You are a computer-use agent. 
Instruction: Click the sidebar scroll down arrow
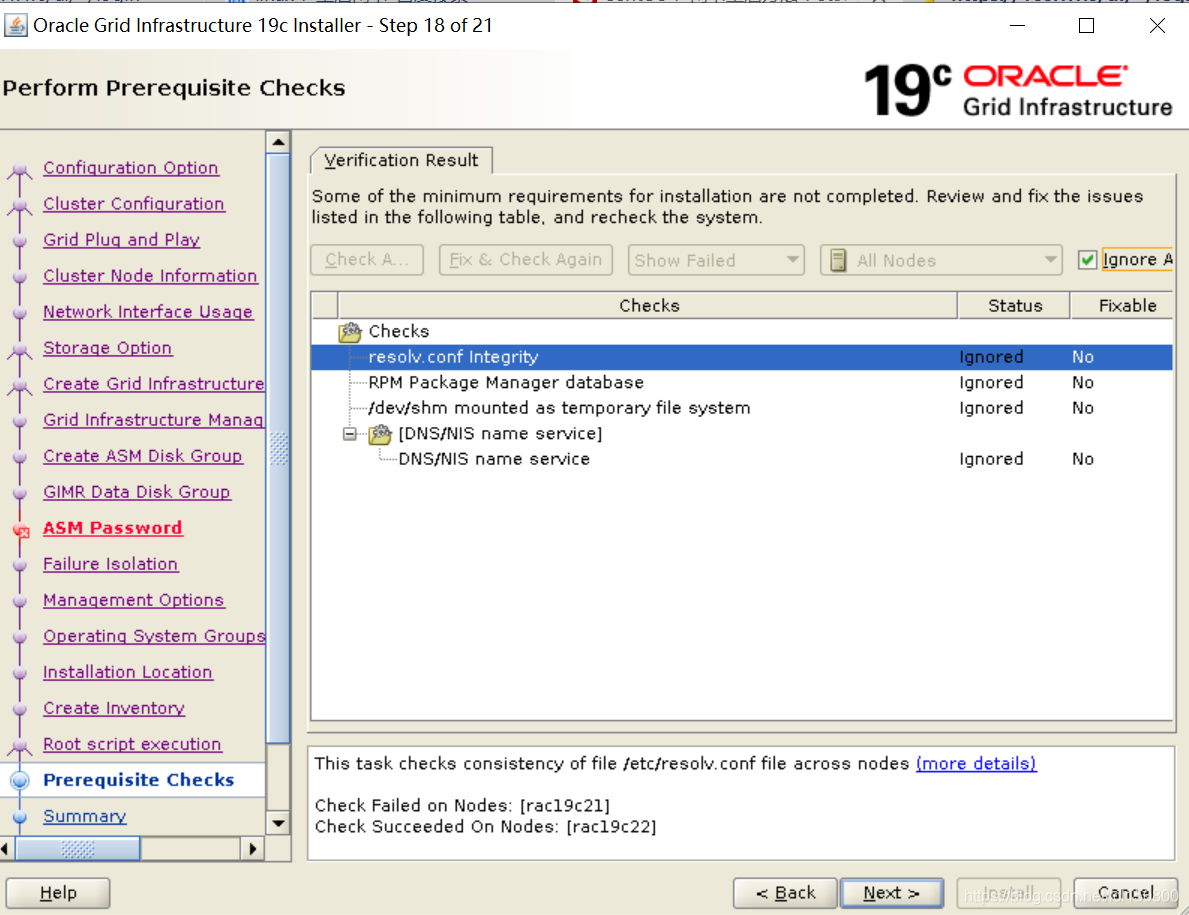pos(278,823)
